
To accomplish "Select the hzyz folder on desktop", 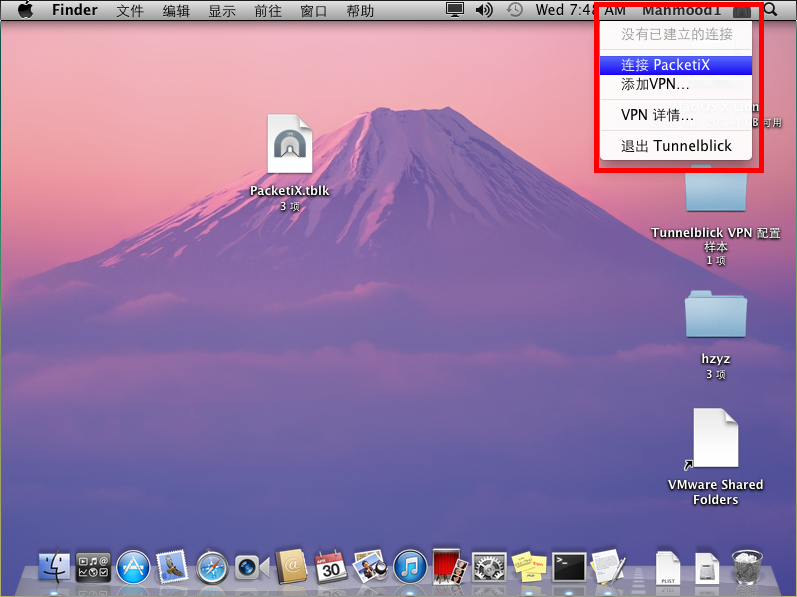I will click(x=716, y=314).
